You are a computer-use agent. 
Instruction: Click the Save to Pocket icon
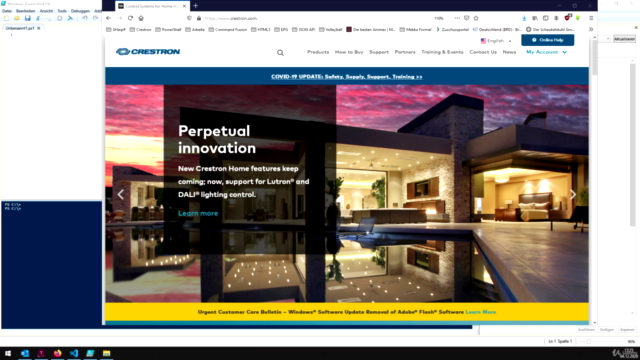(x=467, y=18)
